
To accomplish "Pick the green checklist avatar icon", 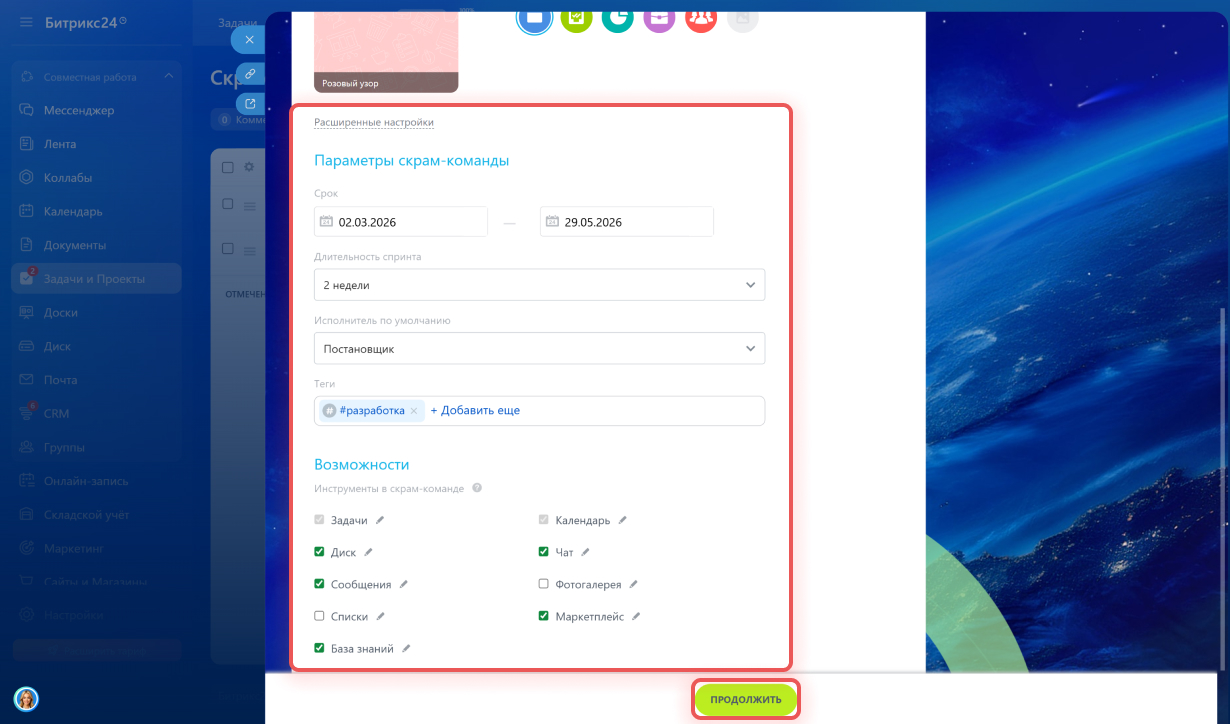I will (x=576, y=18).
